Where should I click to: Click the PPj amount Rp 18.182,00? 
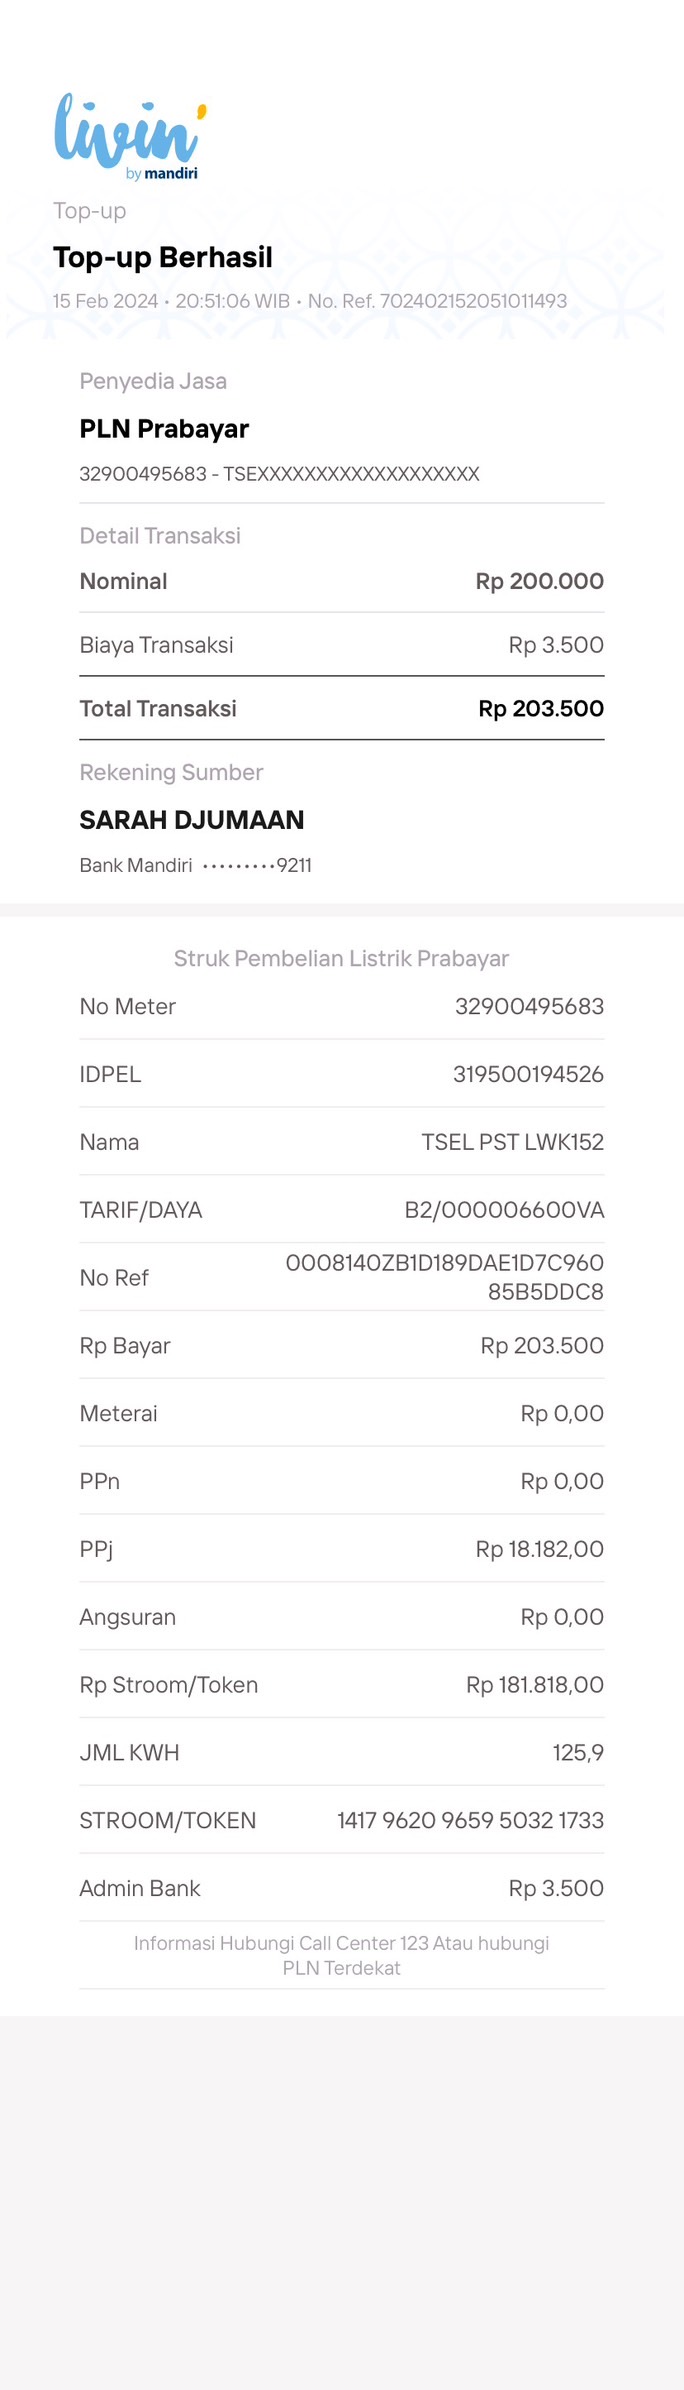point(540,1550)
